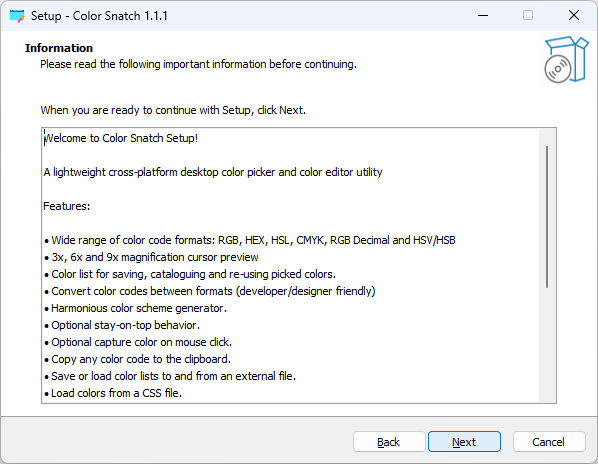
Task: Click the 'Setup - Color Snatch 1.1.1' title text
Action: [99, 16]
